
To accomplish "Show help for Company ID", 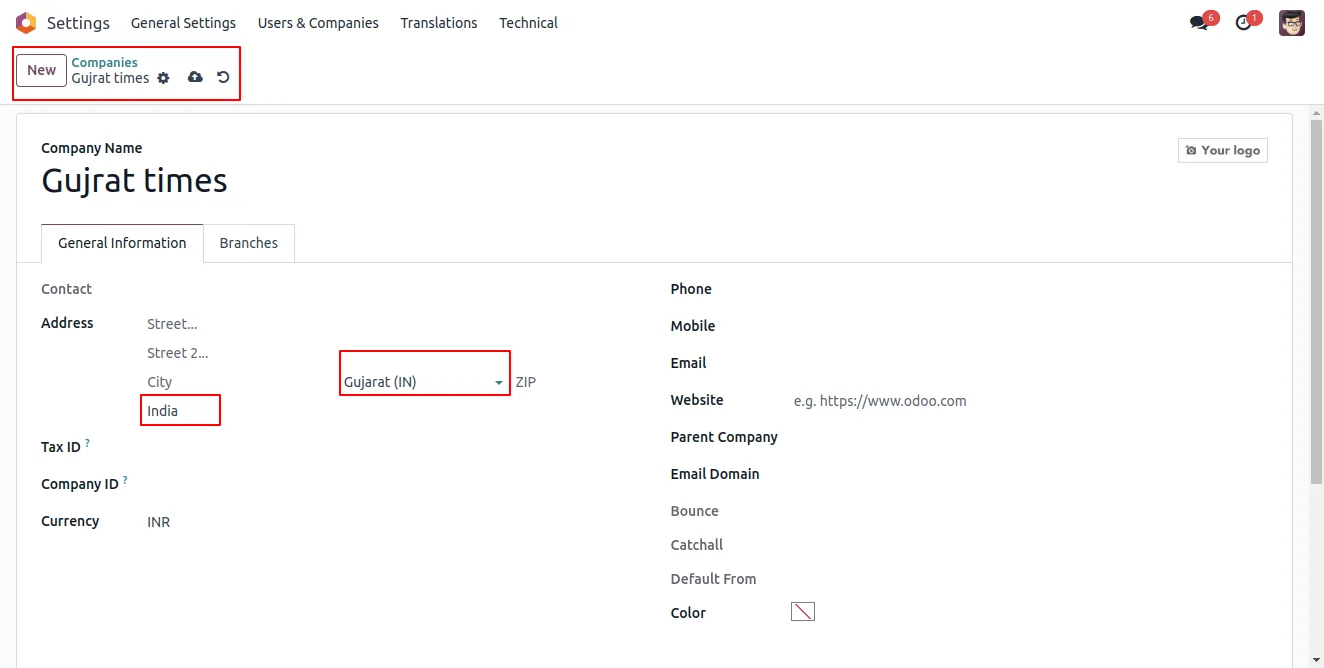I will tap(125, 480).
